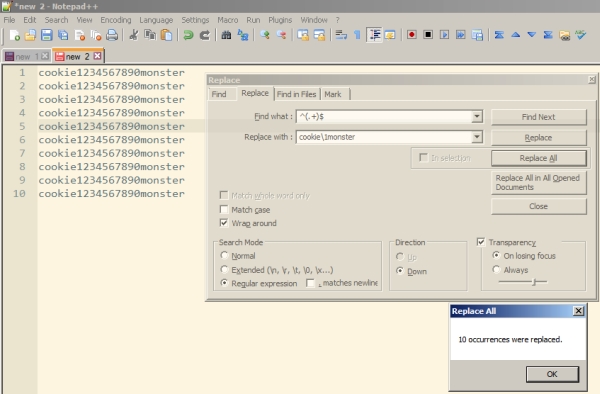Viewport: 600px width, 394px height.
Task: Click the Find Next button
Action: coord(538,117)
